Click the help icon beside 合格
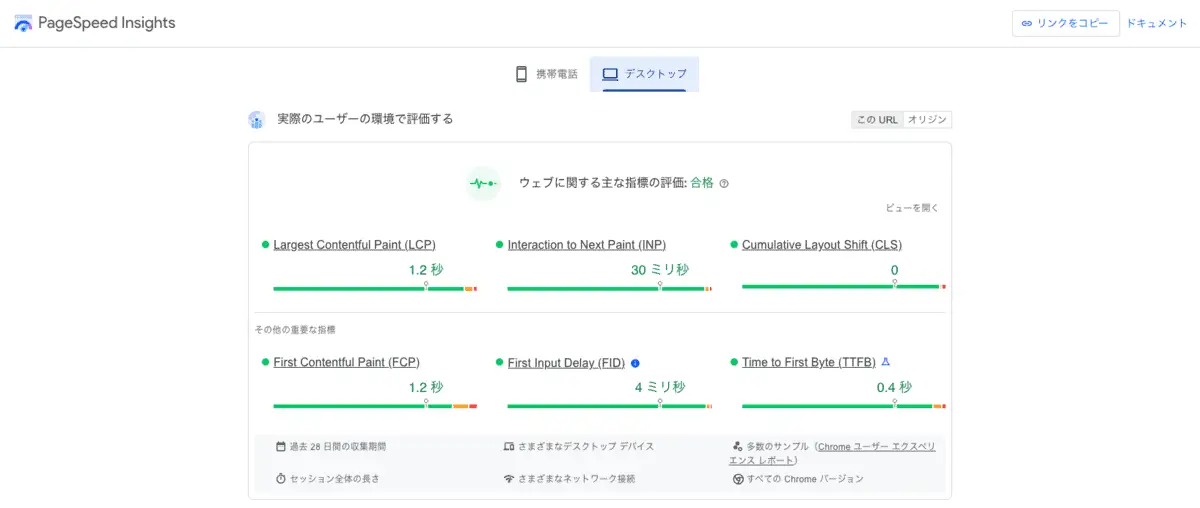The image size is (1200, 508). click(x=724, y=184)
